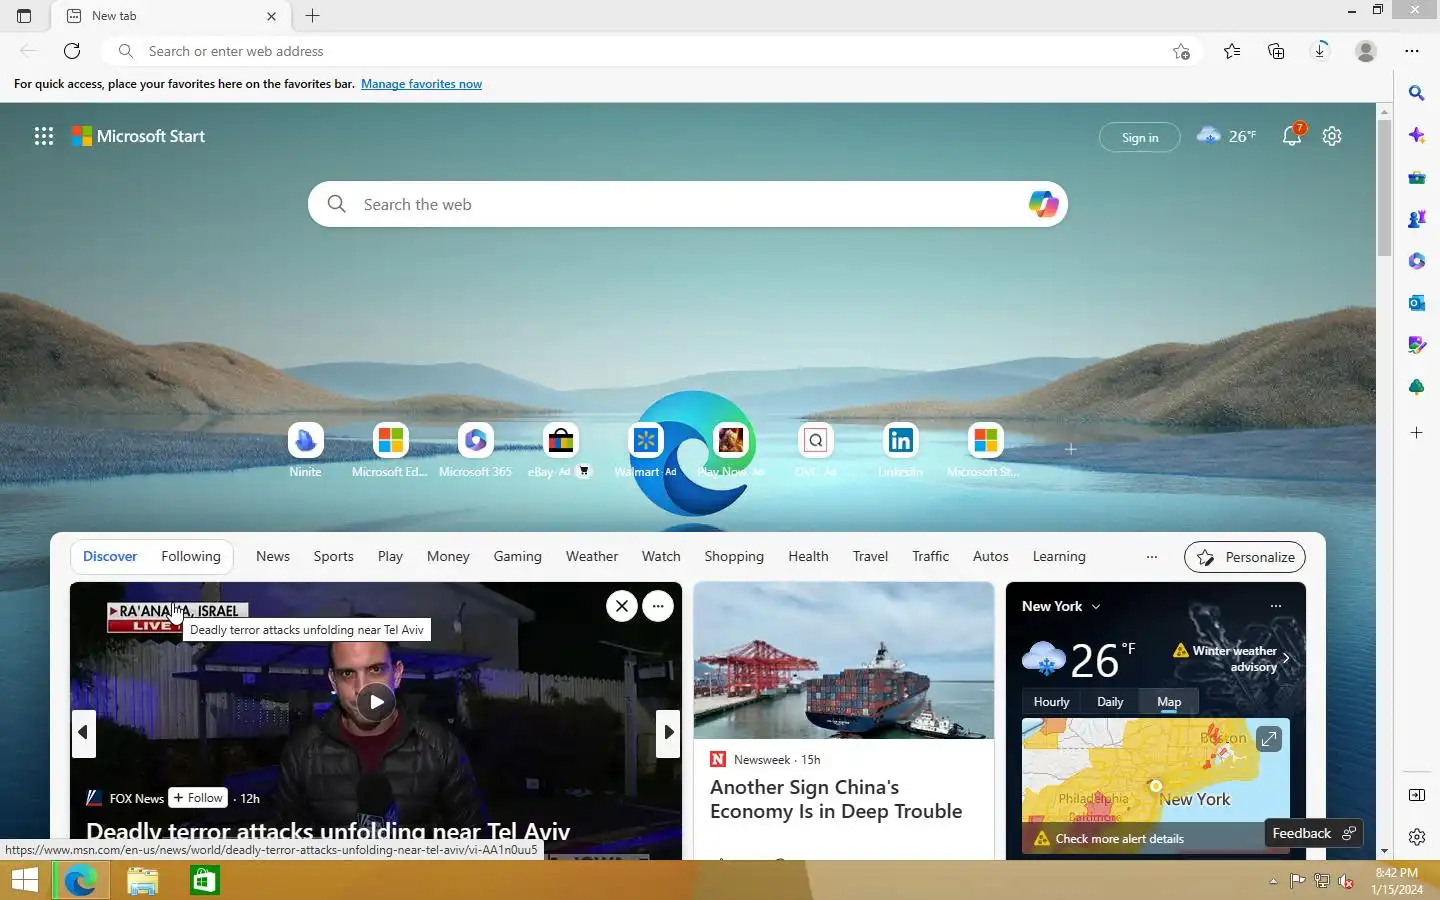Go to previous story arrow

[x=83, y=732]
